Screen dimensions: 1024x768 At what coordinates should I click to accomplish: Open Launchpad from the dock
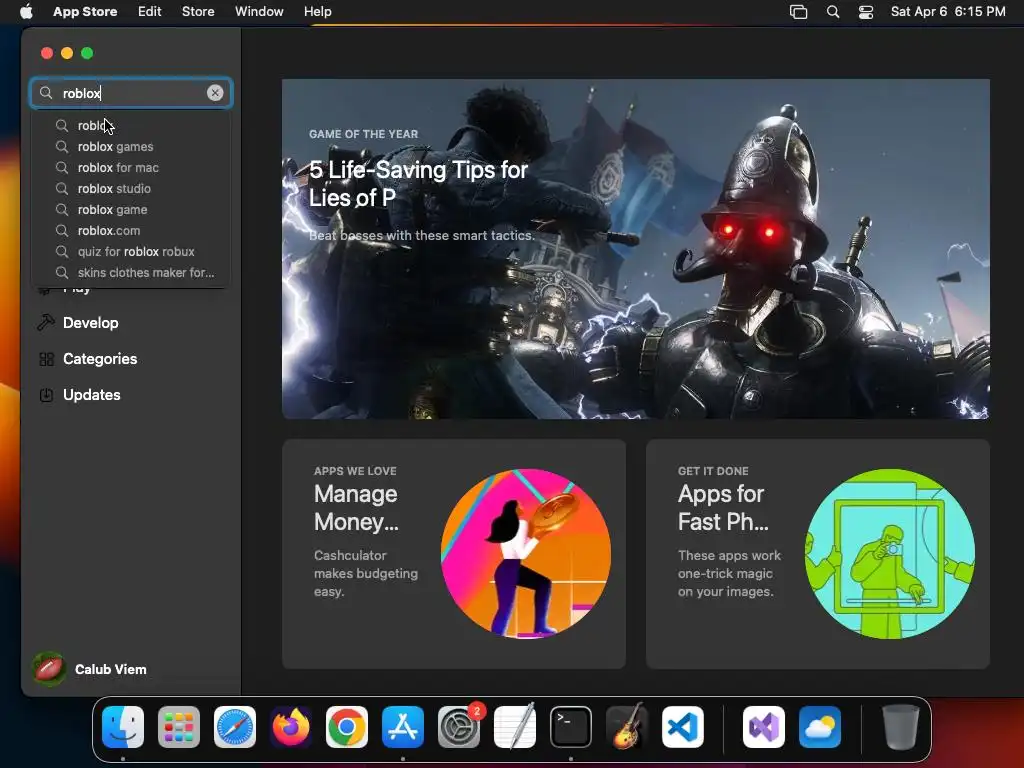[x=179, y=727]
